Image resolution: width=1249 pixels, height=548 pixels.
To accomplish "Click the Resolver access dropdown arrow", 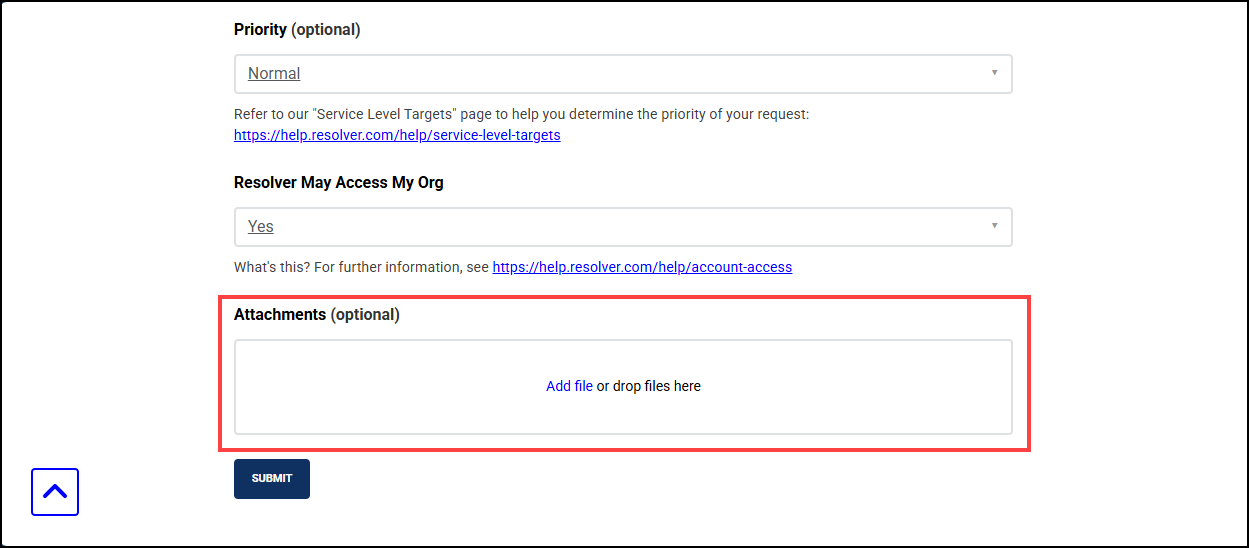I will (994, 226).
